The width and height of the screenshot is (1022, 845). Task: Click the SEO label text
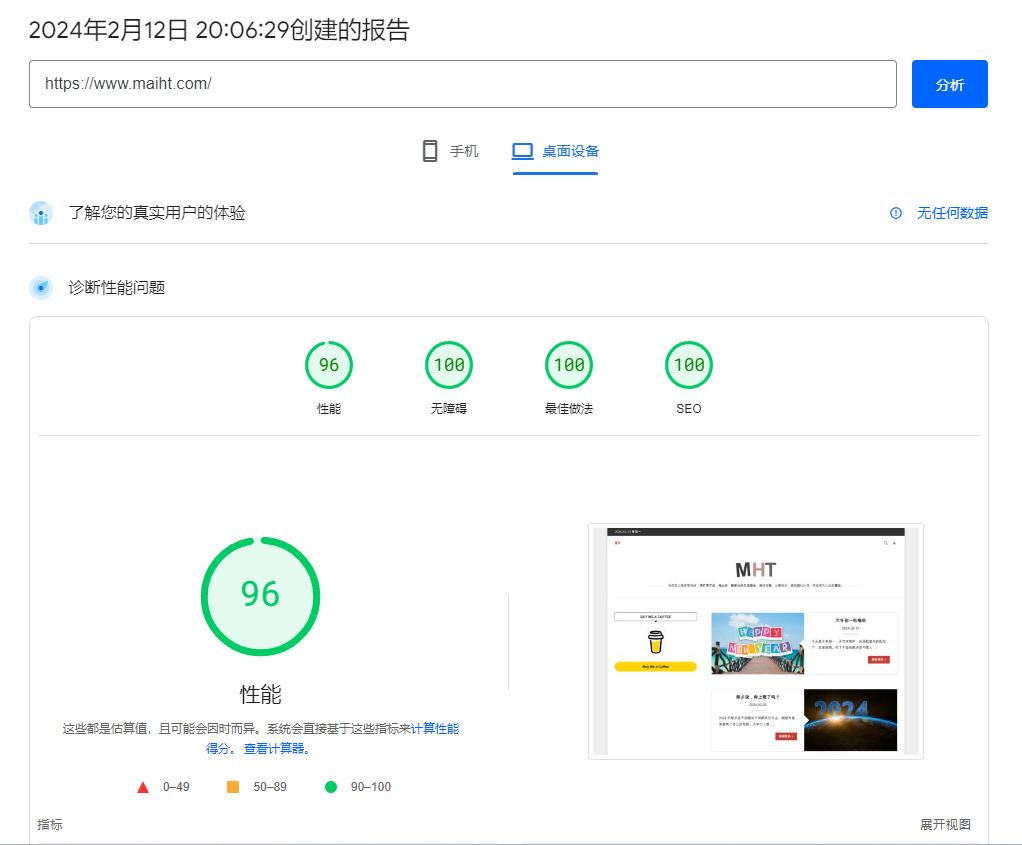[x=688, y=409]
